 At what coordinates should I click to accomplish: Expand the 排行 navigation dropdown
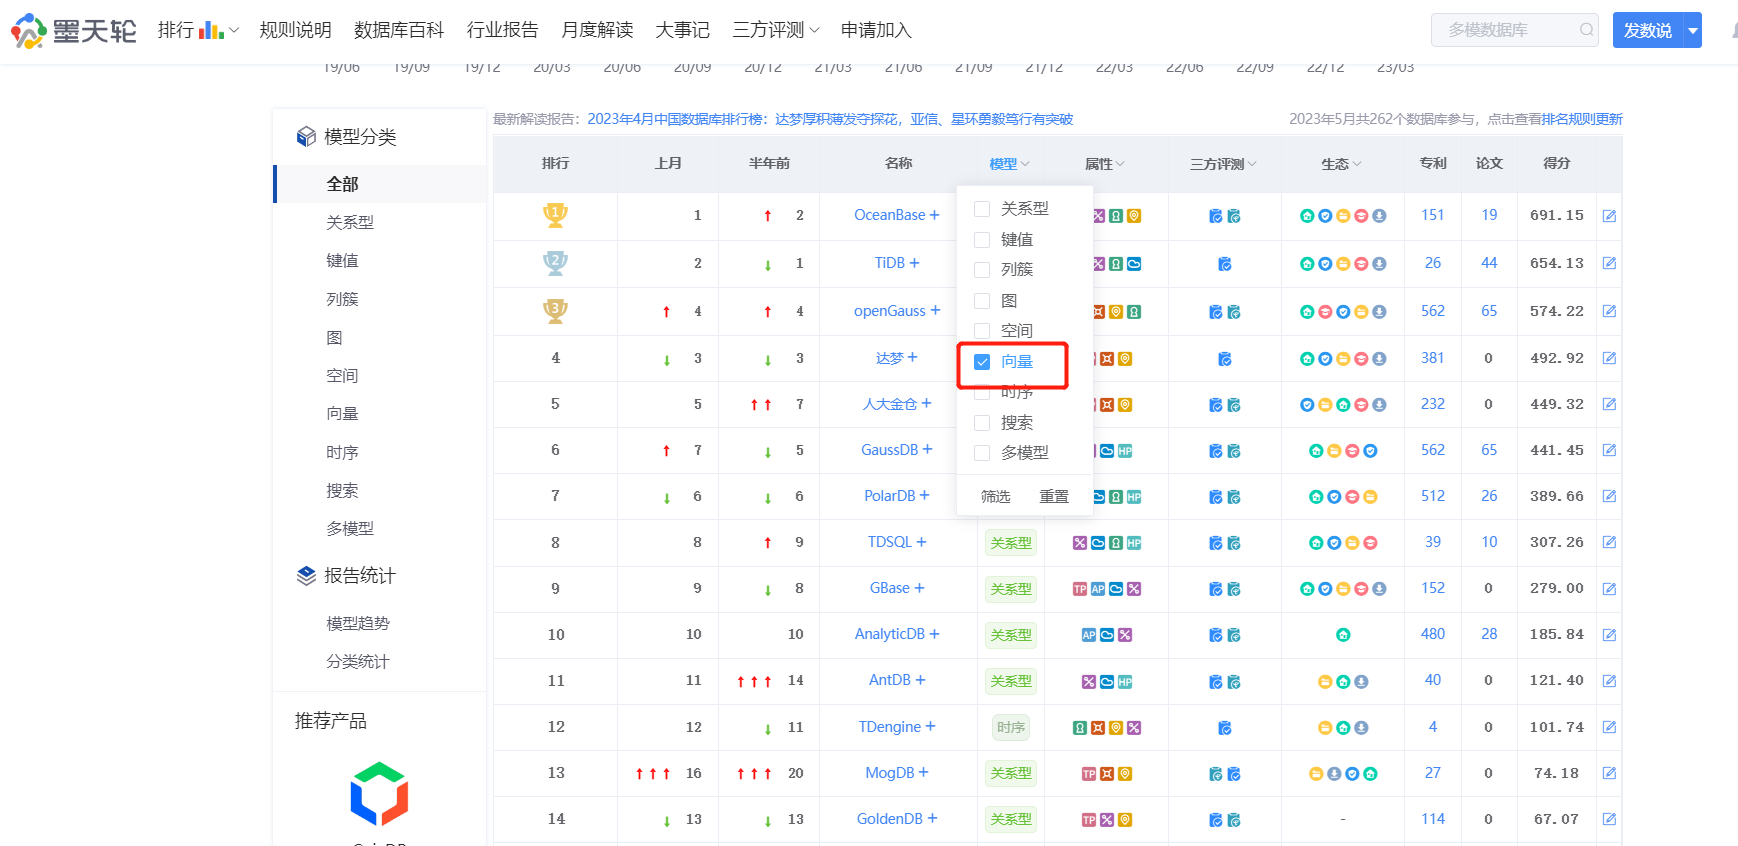click(x=234, y=31)
